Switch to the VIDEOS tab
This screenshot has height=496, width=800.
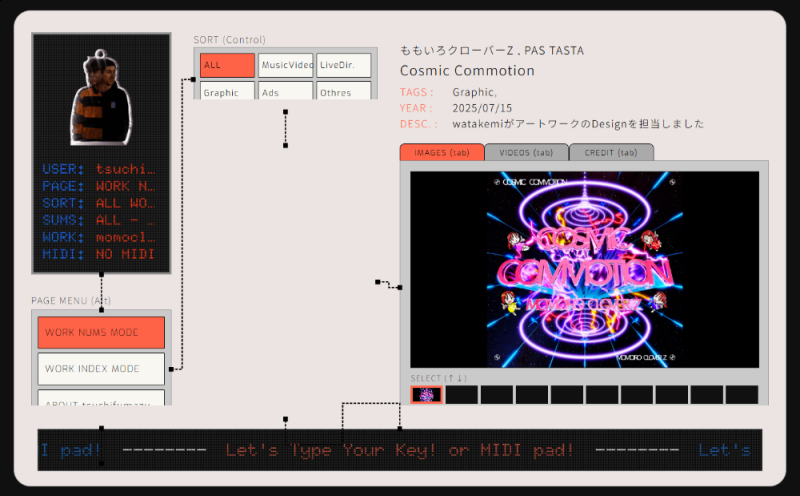526,152
